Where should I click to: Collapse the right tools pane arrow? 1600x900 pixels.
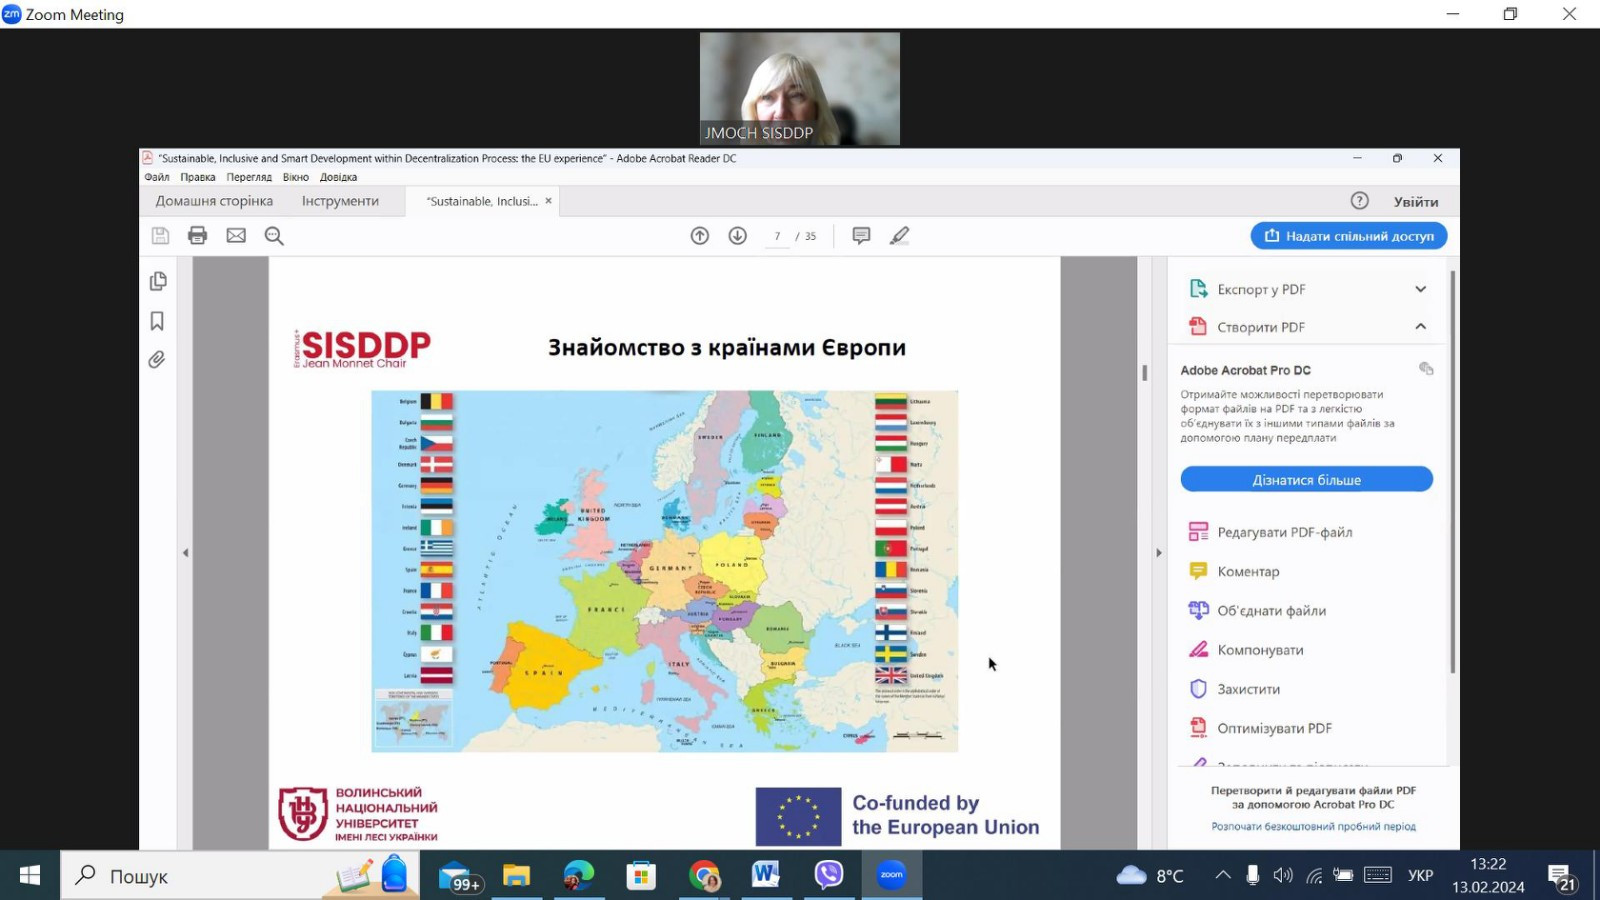tap(1159, 553)
